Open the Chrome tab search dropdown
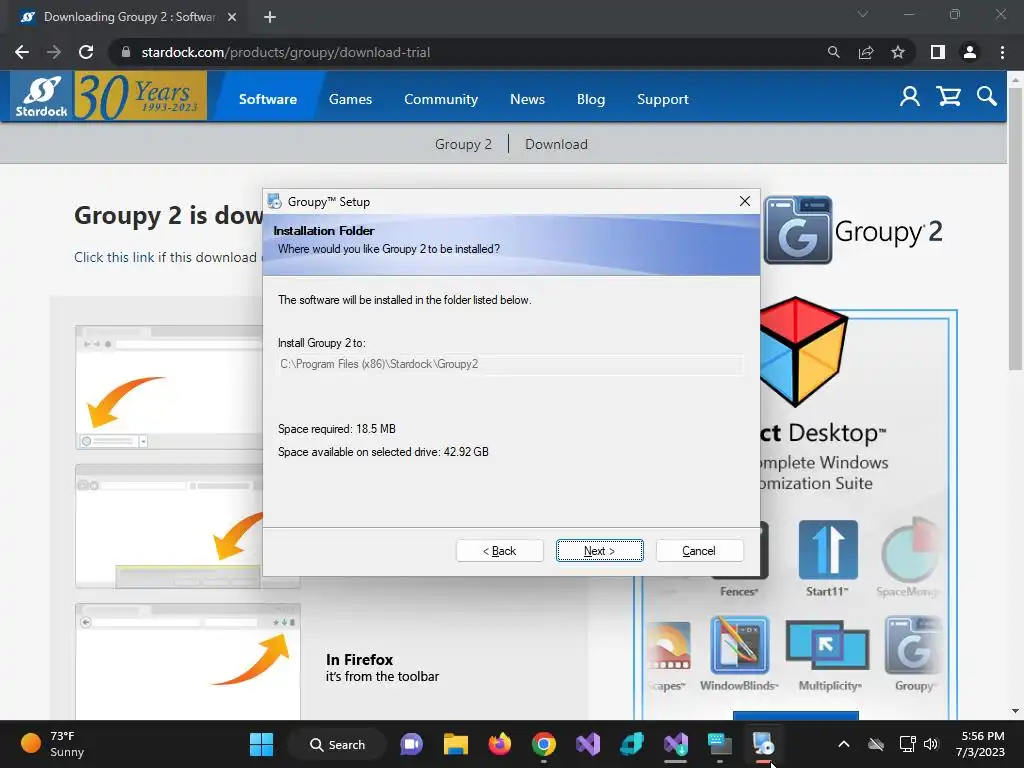The image size is (1024, 768). [x=863, y=14]
